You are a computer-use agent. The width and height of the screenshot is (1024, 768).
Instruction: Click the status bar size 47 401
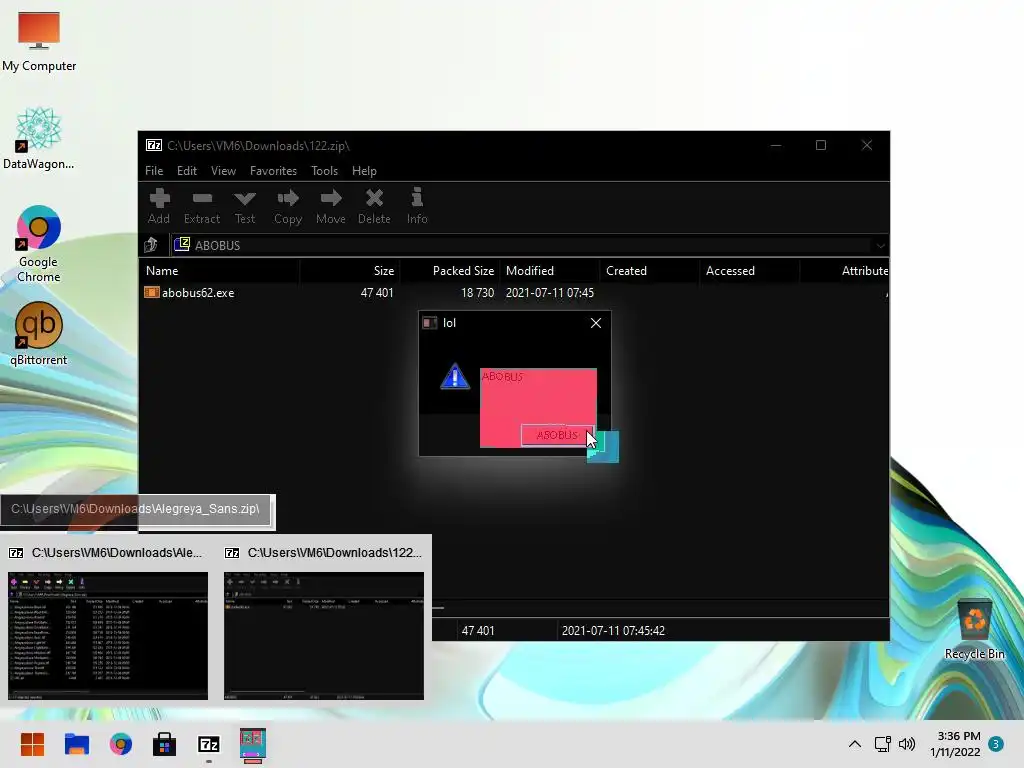pyautogui.click(x=478, y=631)
